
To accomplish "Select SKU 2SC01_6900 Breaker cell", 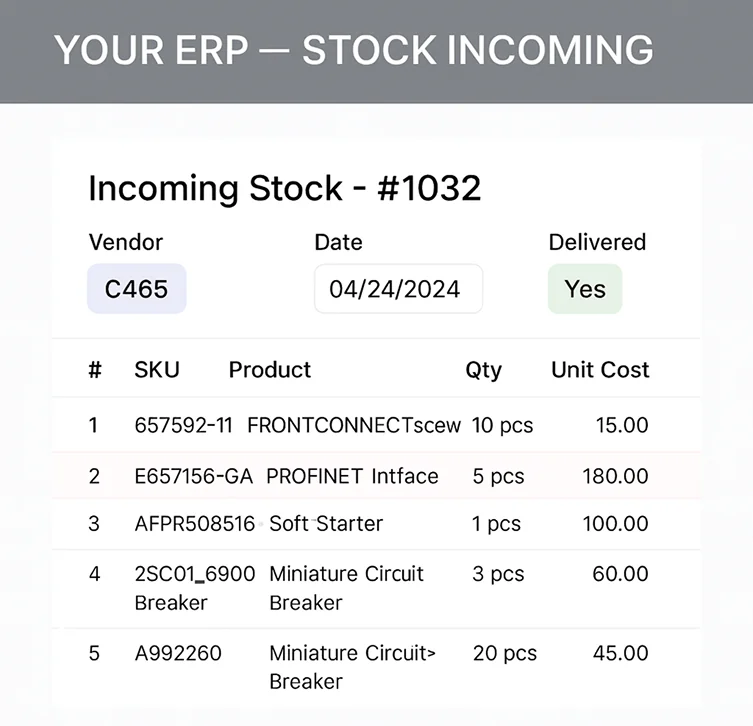I will 194,588.
